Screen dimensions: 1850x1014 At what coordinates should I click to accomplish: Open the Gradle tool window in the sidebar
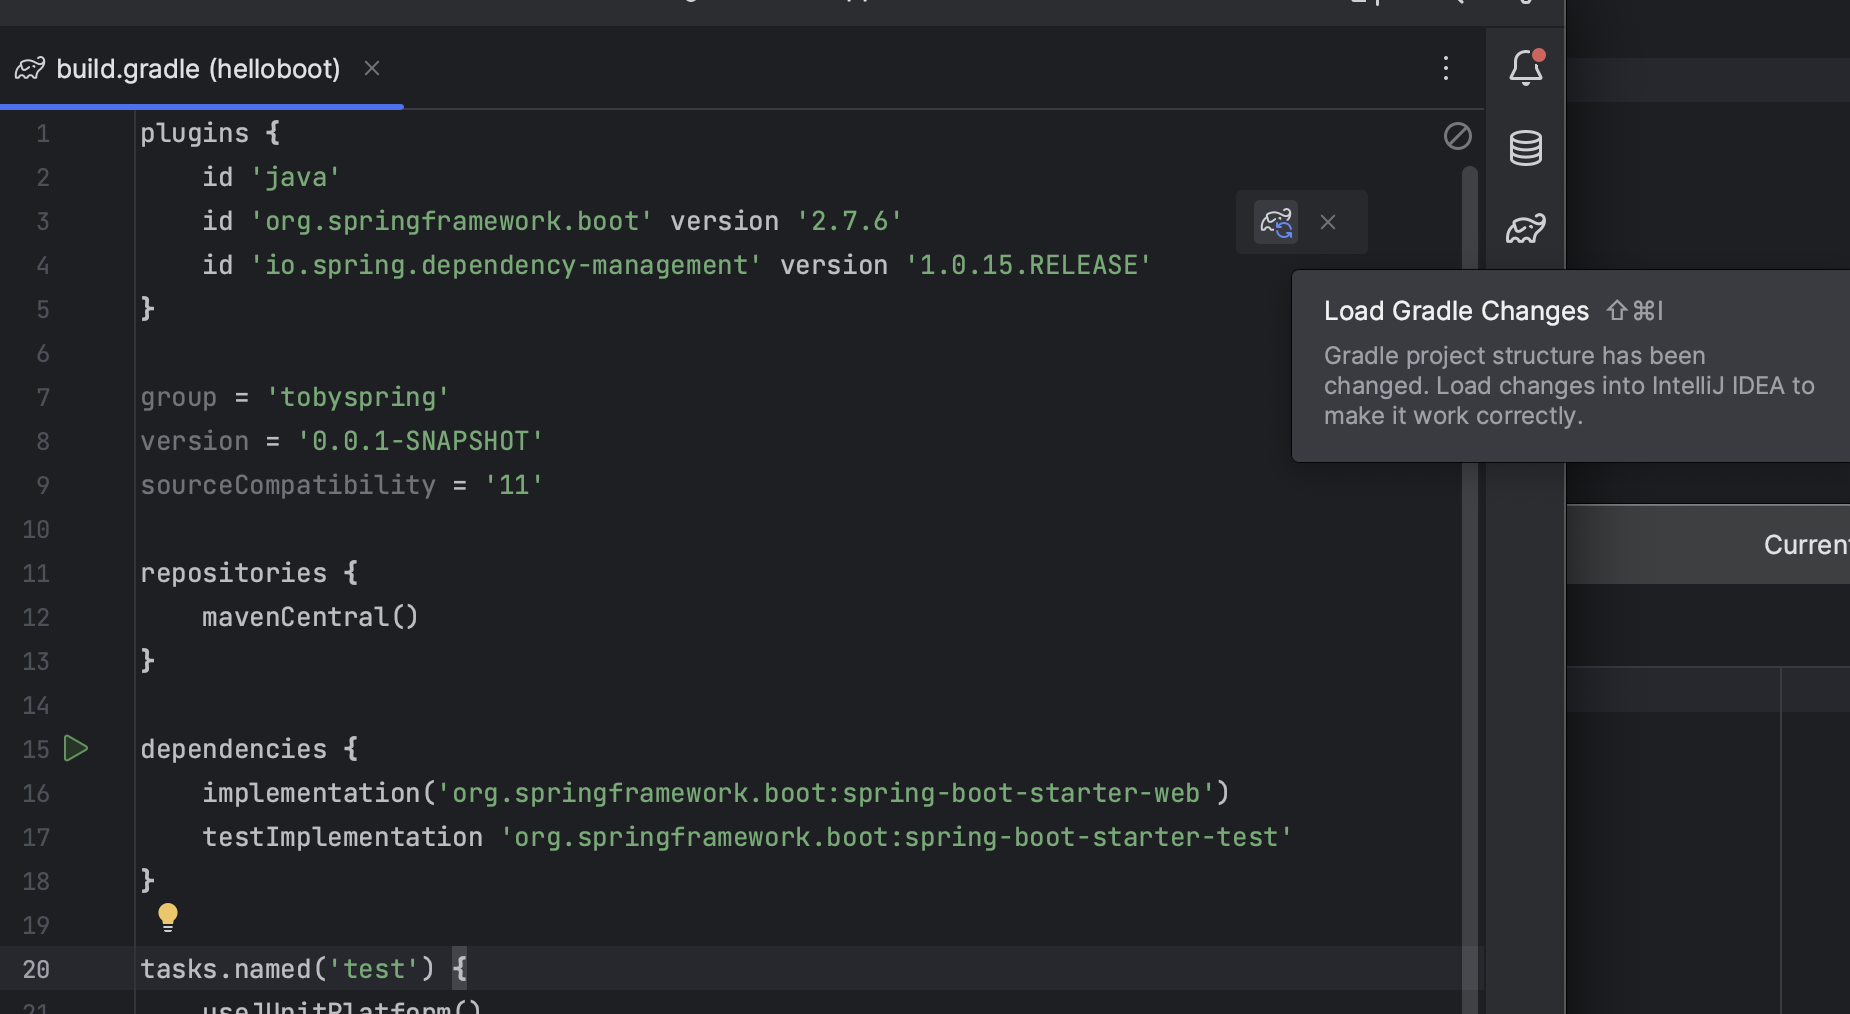point(1526,229)
